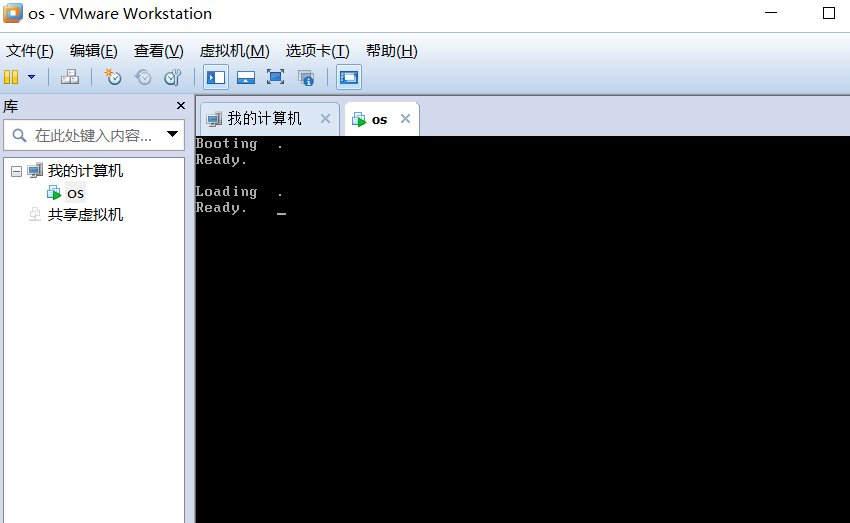Click the VMware Workstation title bar icon

coord(12,13)
